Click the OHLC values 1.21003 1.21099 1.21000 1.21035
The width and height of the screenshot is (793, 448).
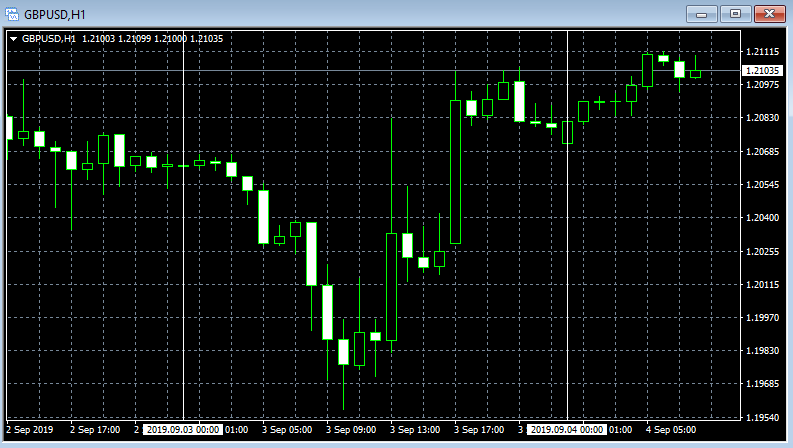click(152, 39)
